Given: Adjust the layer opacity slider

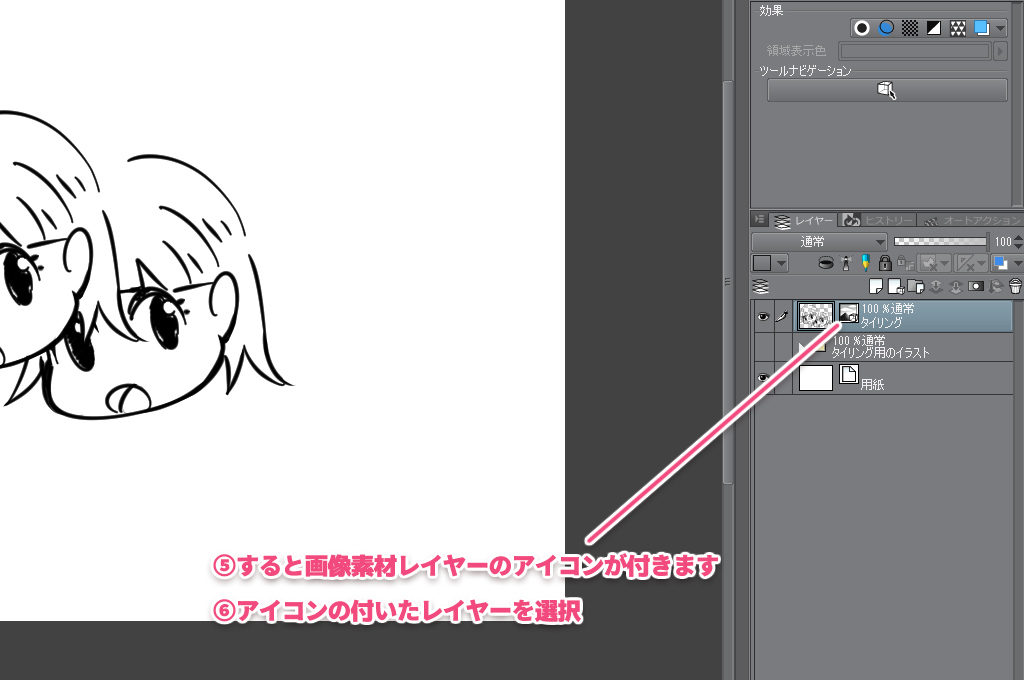Looking at the screenshot, I should (938, 242).
